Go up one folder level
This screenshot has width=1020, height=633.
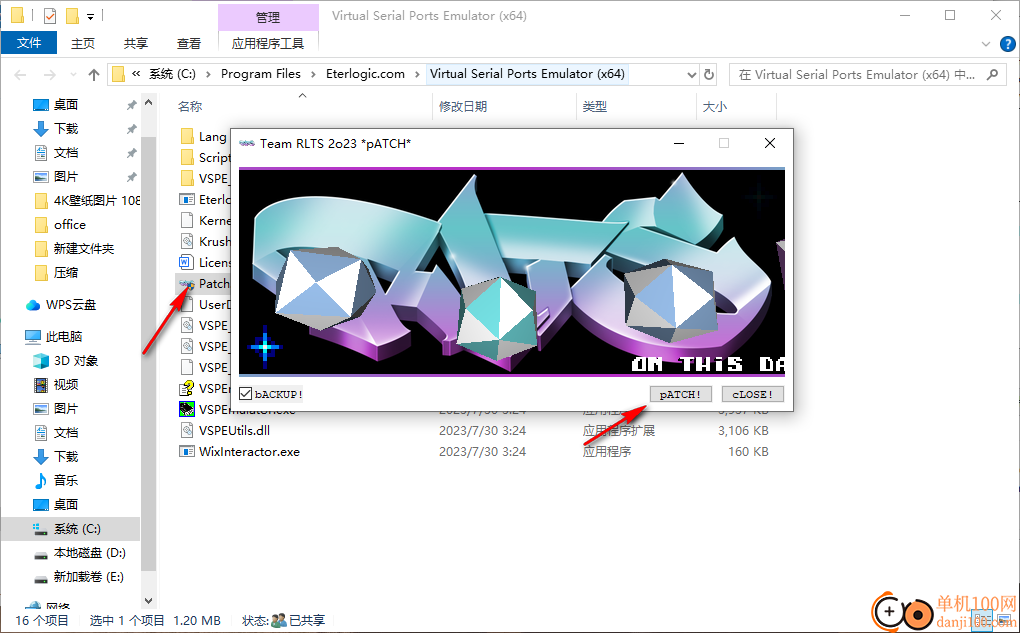[94, 75]
